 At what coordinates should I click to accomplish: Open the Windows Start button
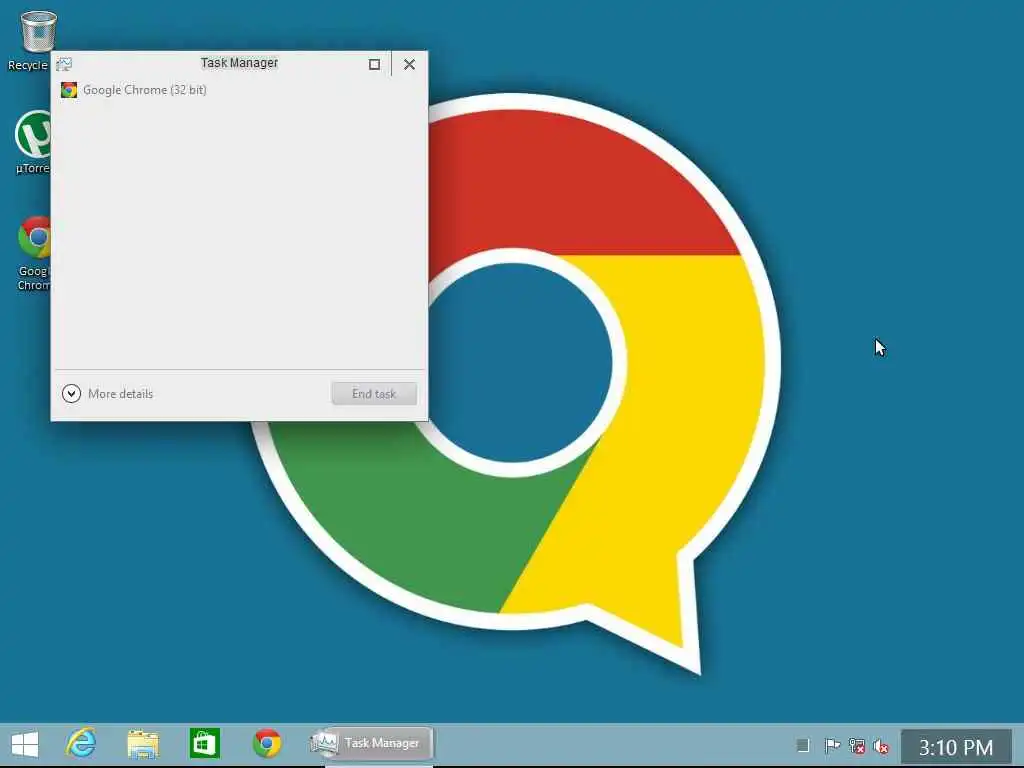pos(25,744)
